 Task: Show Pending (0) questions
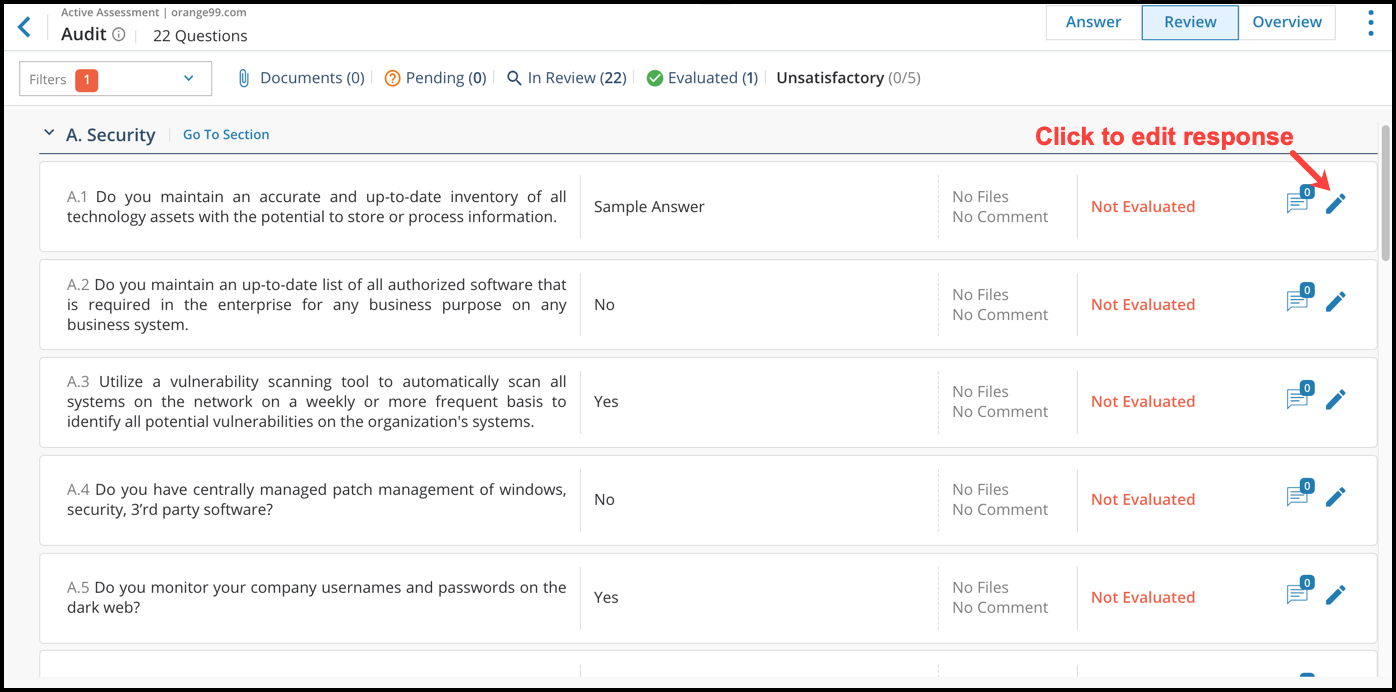(446, 78)
